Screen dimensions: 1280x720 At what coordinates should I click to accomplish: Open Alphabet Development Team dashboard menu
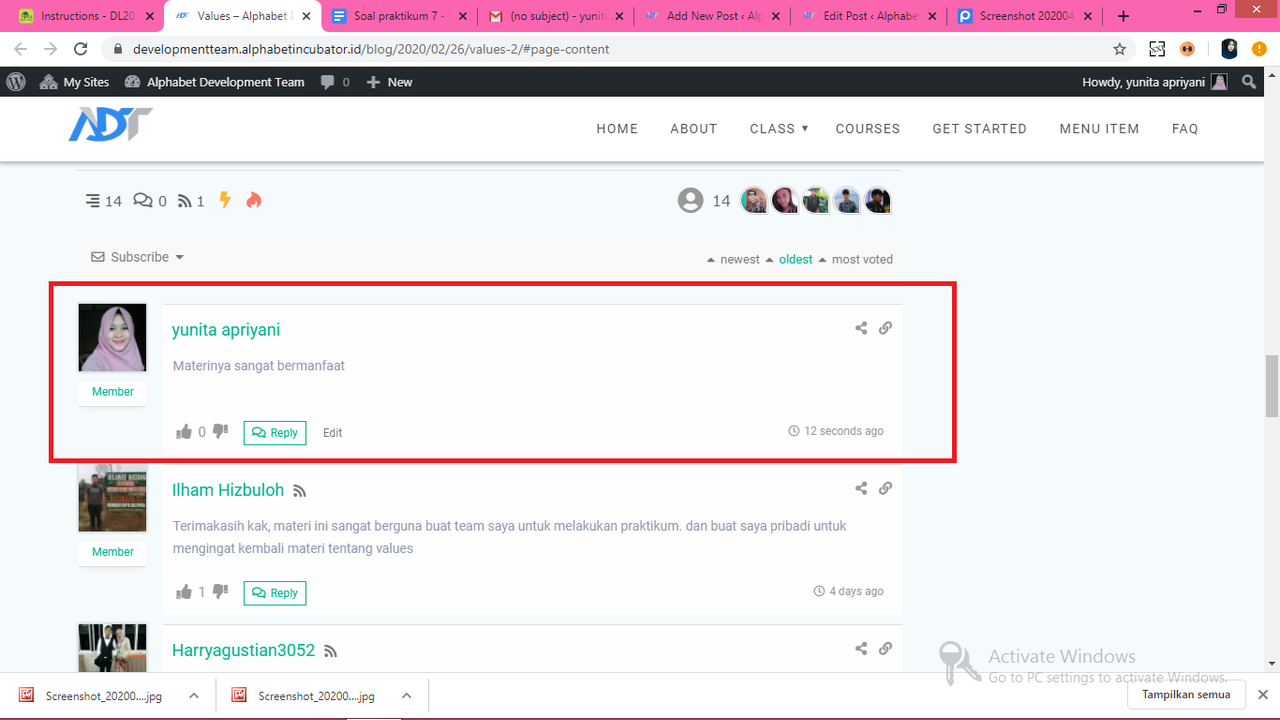(x=214, y=82)
